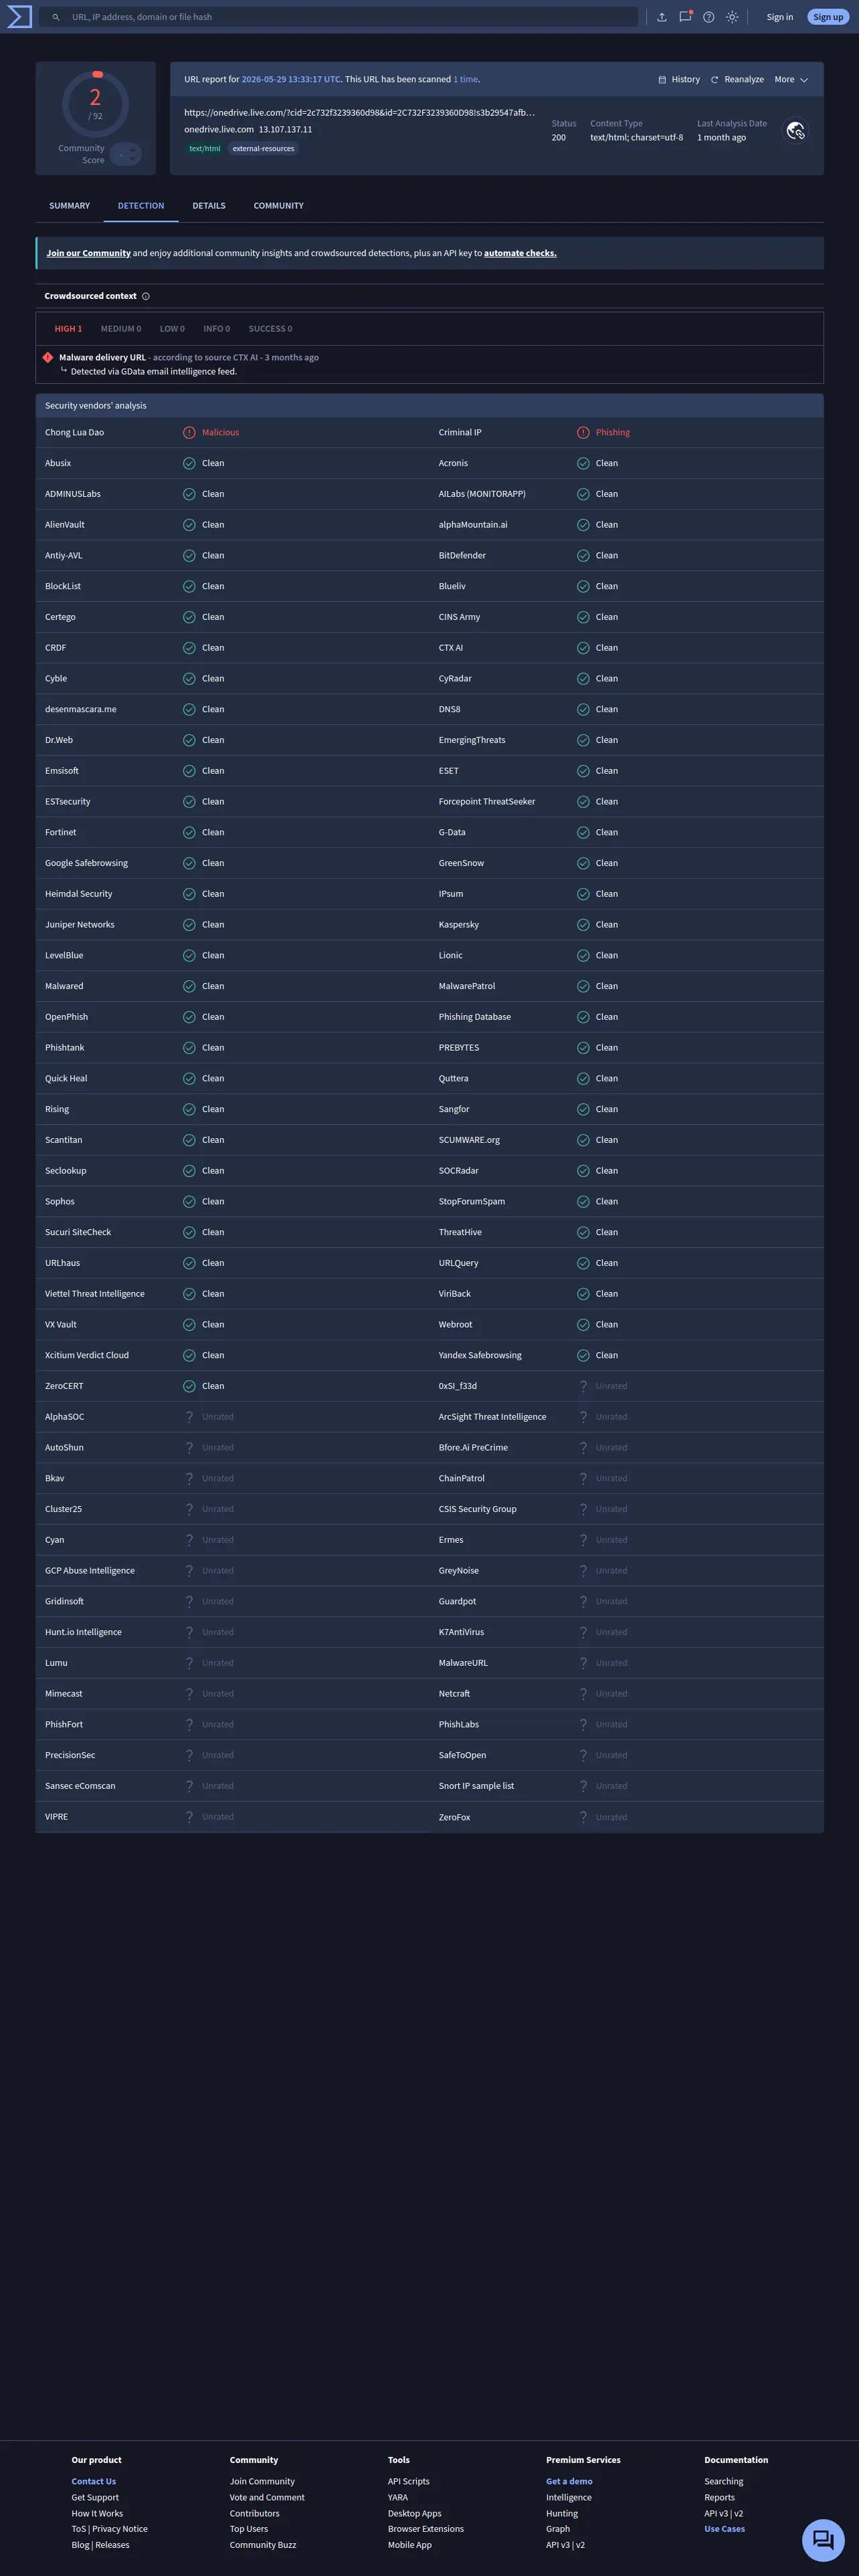Go to the COMMUNITY tab

coord(279,206)
